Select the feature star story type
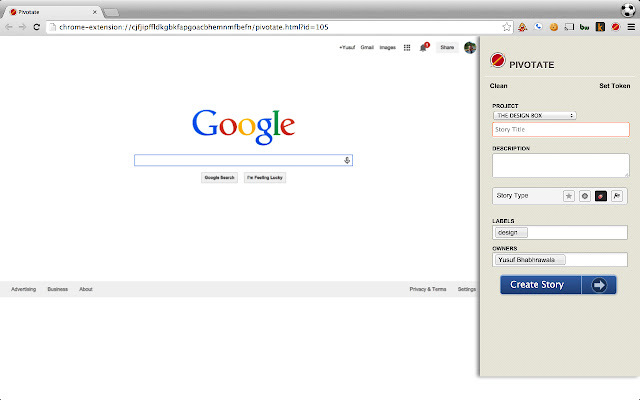The image size is (640, 400). coord(569,196)
